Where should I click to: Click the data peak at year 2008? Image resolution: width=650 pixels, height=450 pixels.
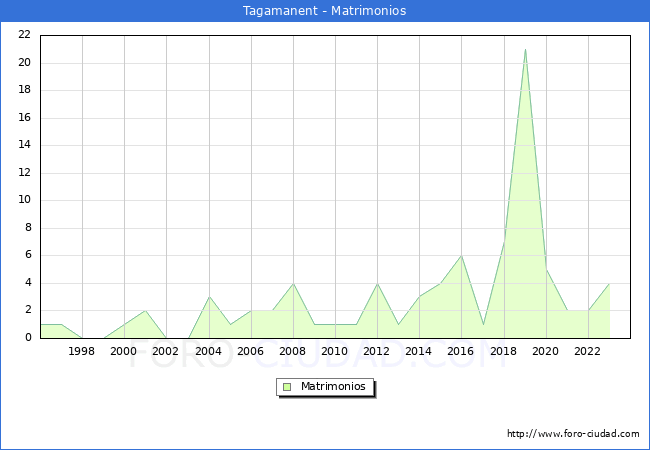tap(292, 283)
